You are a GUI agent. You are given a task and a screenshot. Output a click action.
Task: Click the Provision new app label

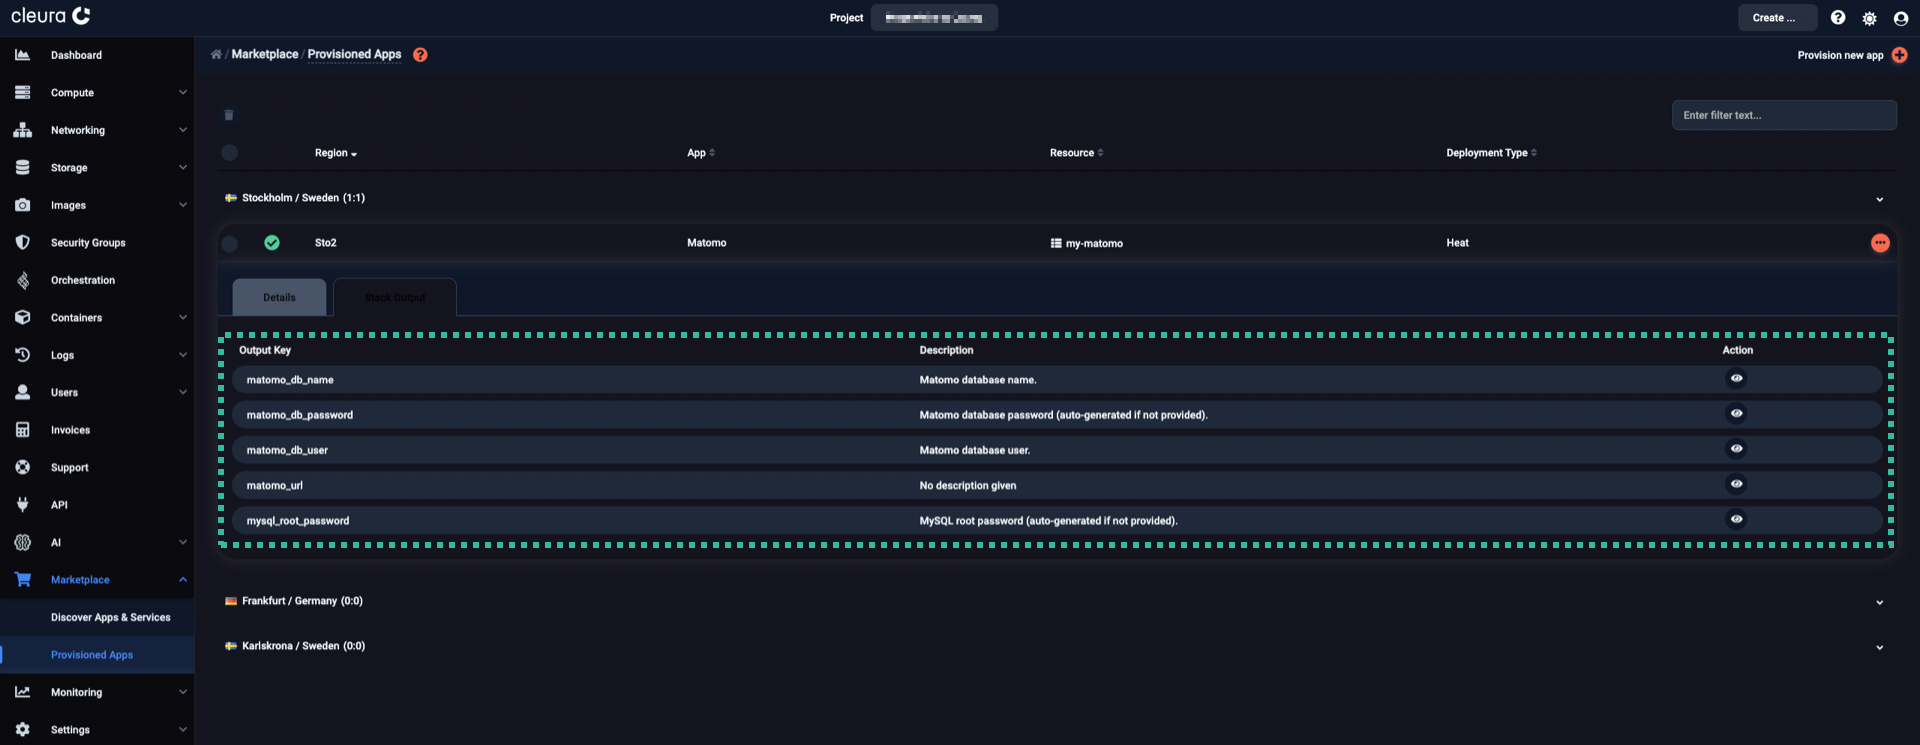coord(1840,55)
